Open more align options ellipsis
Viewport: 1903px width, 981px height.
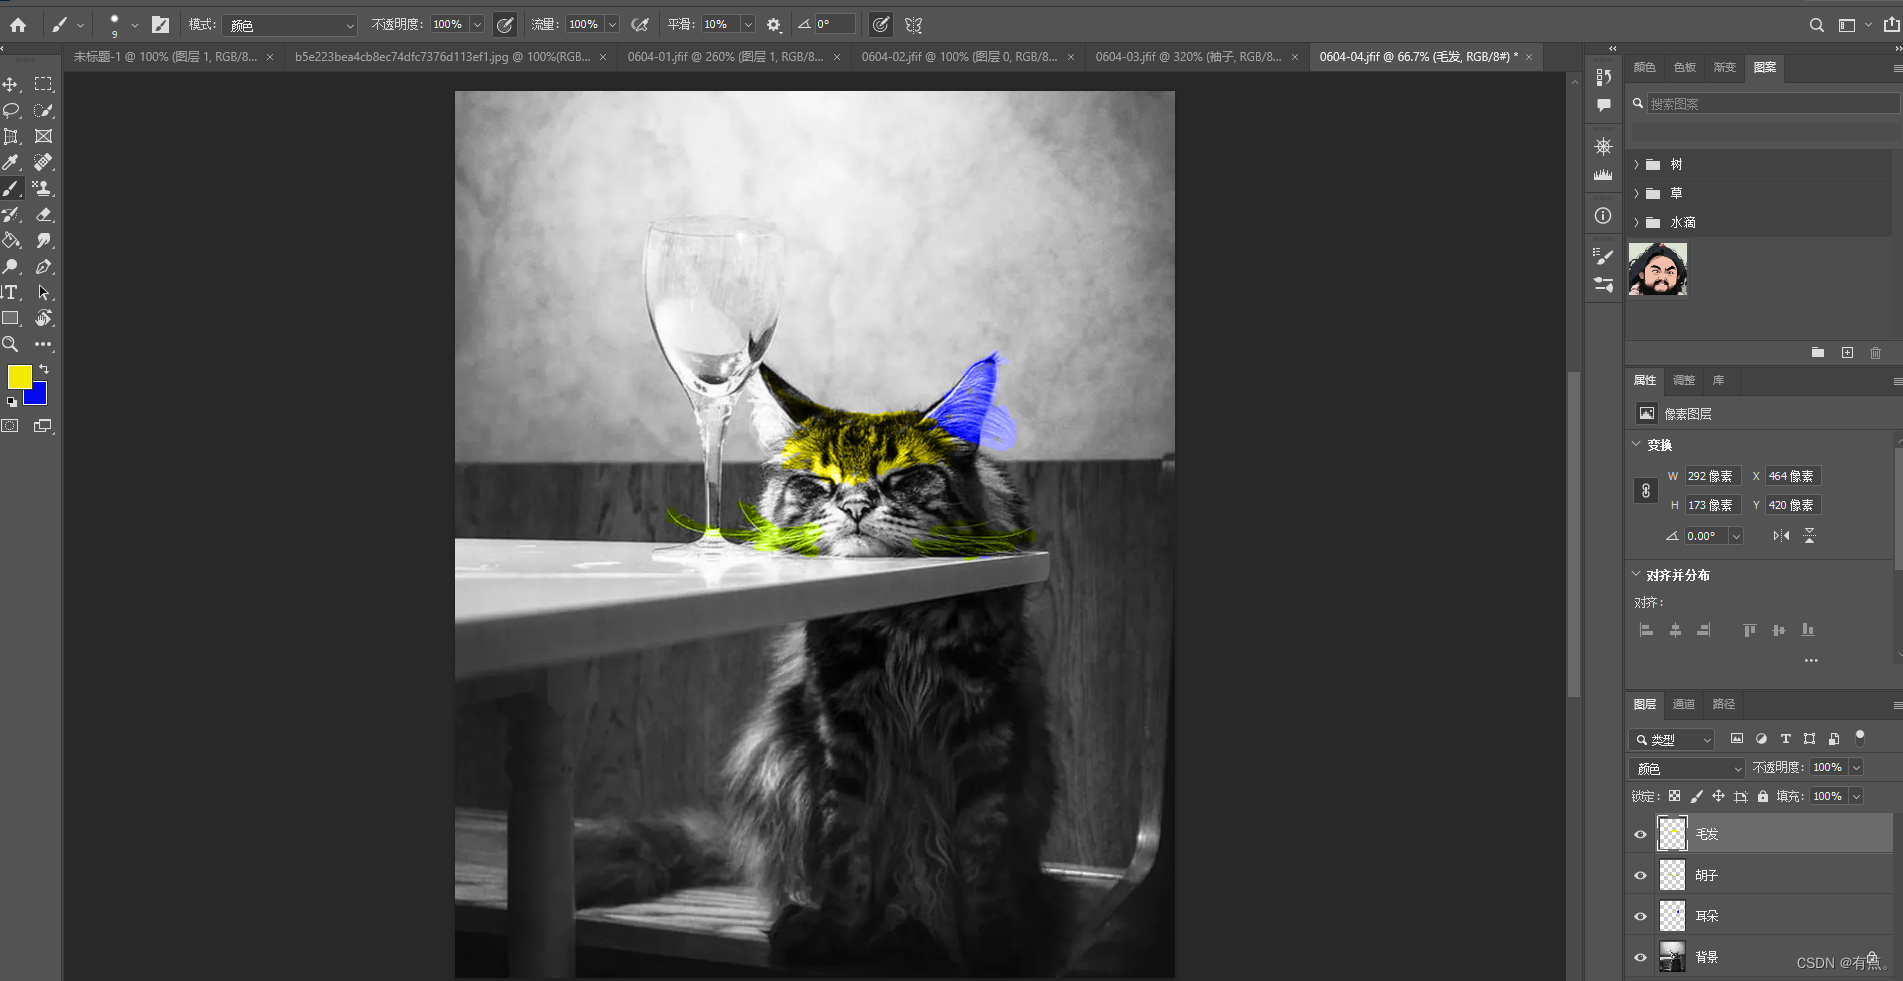tap(1811, 661)
